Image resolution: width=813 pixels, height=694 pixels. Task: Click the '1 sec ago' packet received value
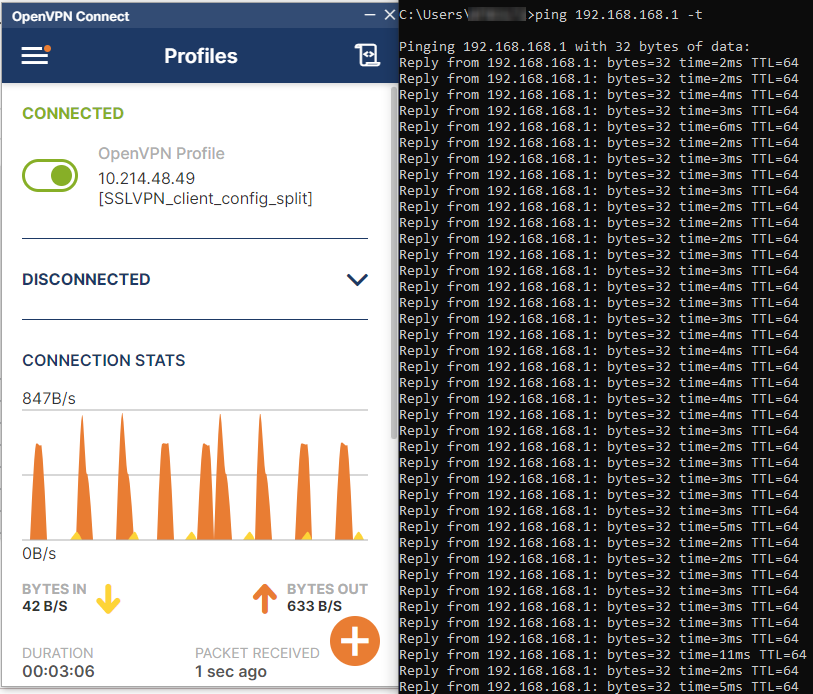click(x=231, y=672)
